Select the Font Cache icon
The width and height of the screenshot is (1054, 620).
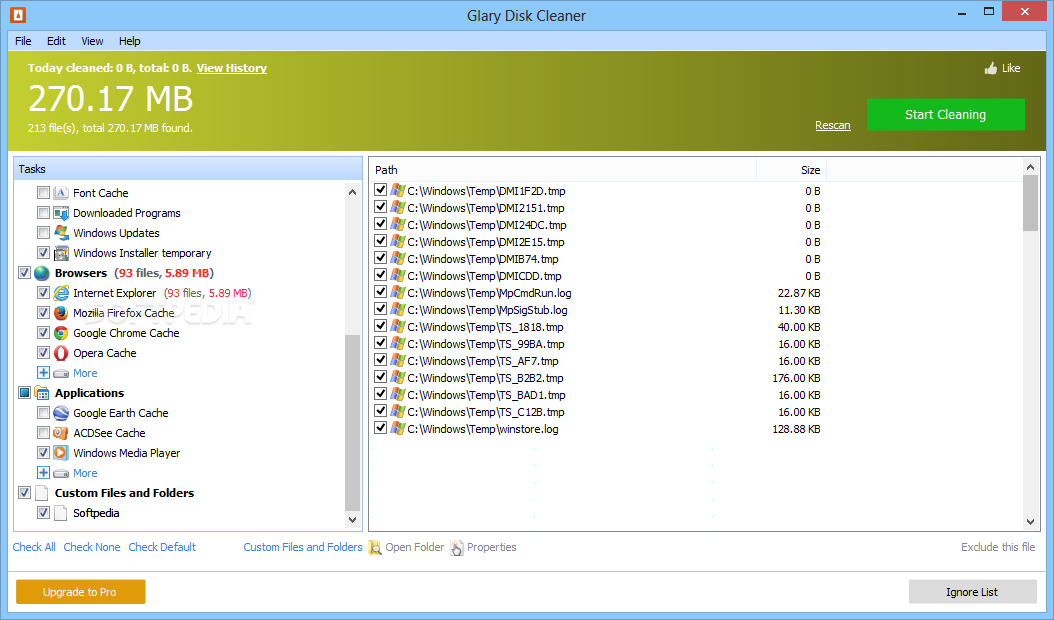point(61,193)
